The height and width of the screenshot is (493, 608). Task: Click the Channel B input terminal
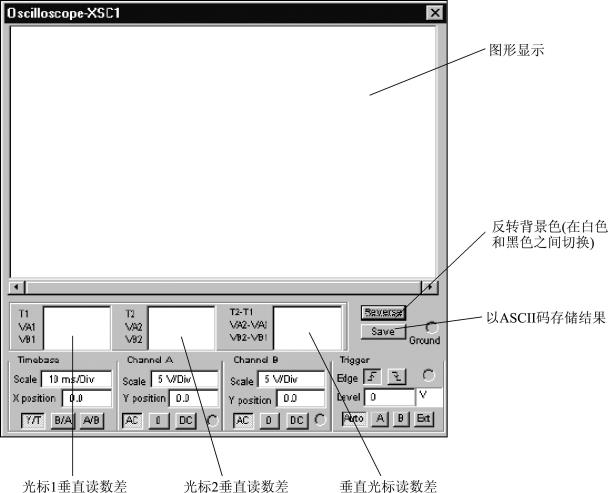(320, 419)
